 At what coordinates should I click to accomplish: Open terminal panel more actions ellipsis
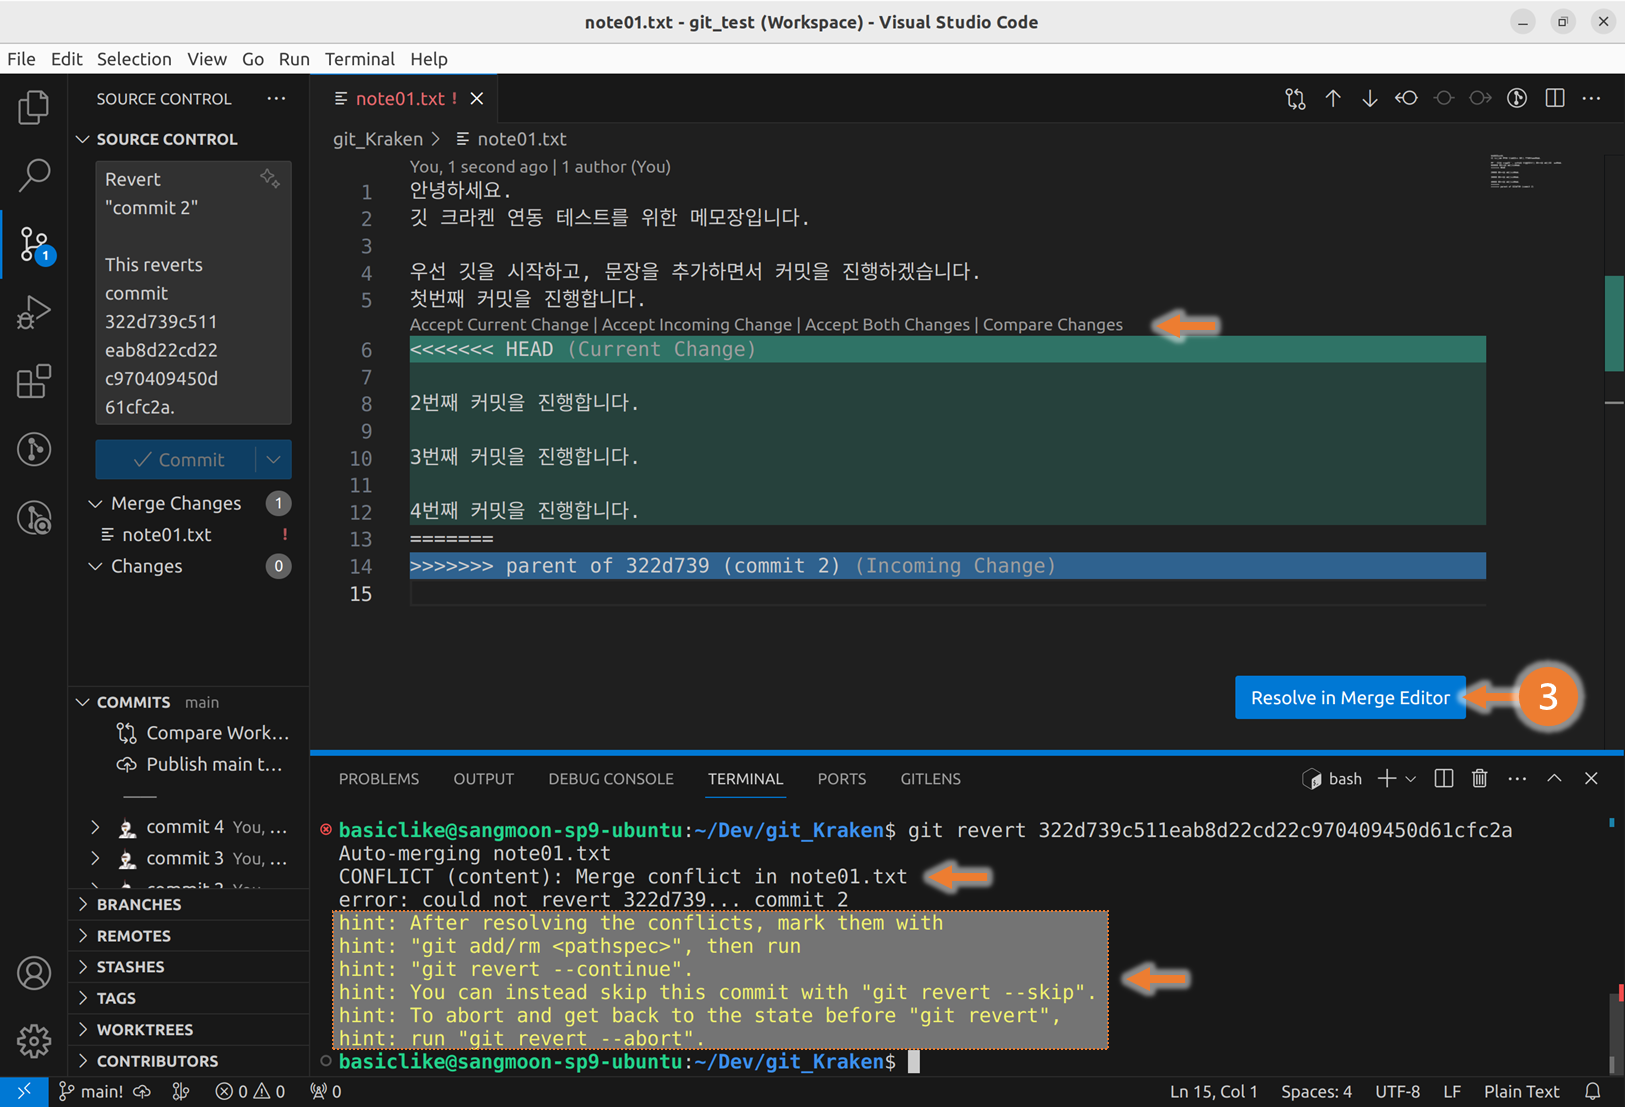click(1517, 778)
